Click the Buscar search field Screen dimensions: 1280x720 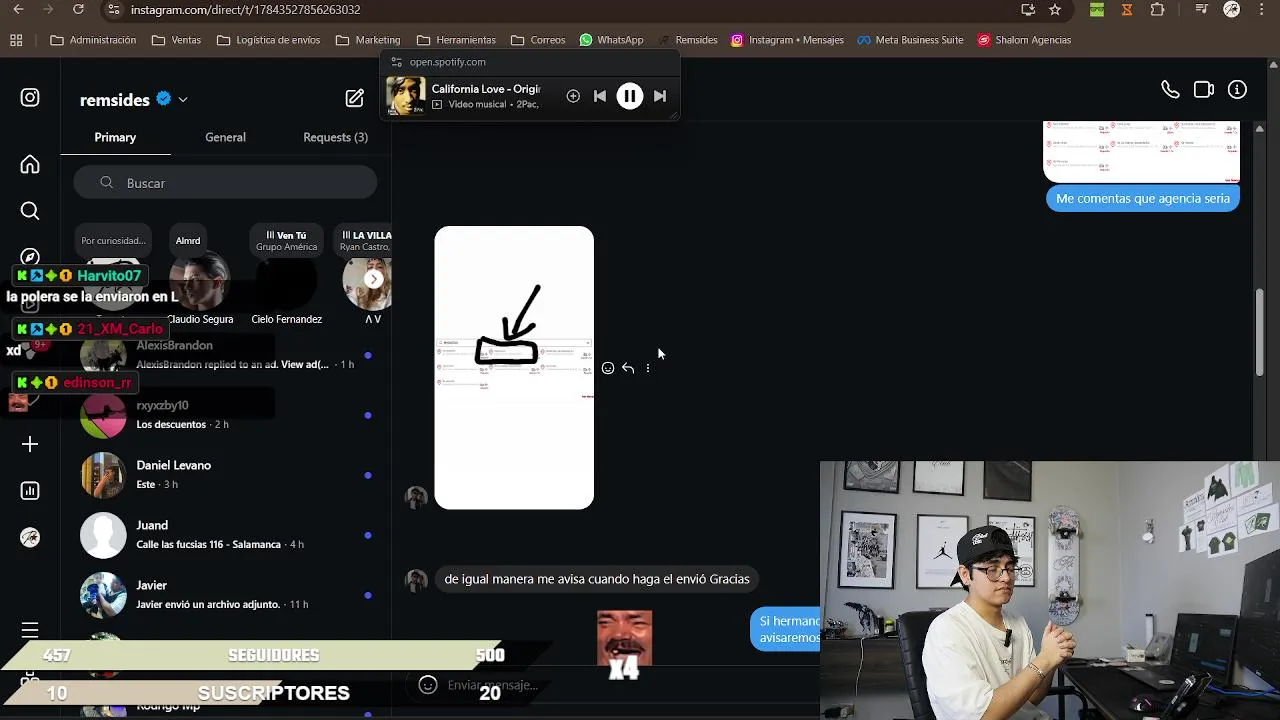tap(225, 183)
